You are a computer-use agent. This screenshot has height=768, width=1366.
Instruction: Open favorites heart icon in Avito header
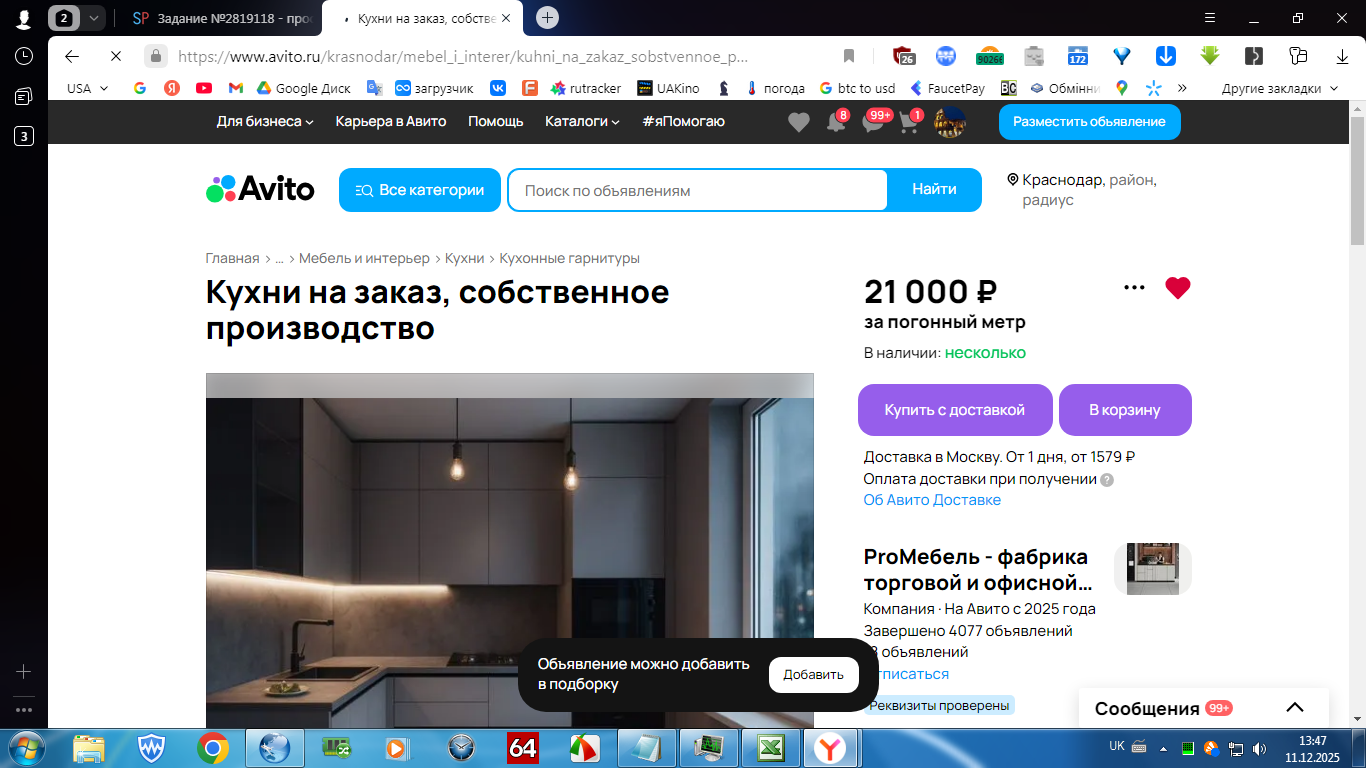pyautogui.click(x=798, y=122)
